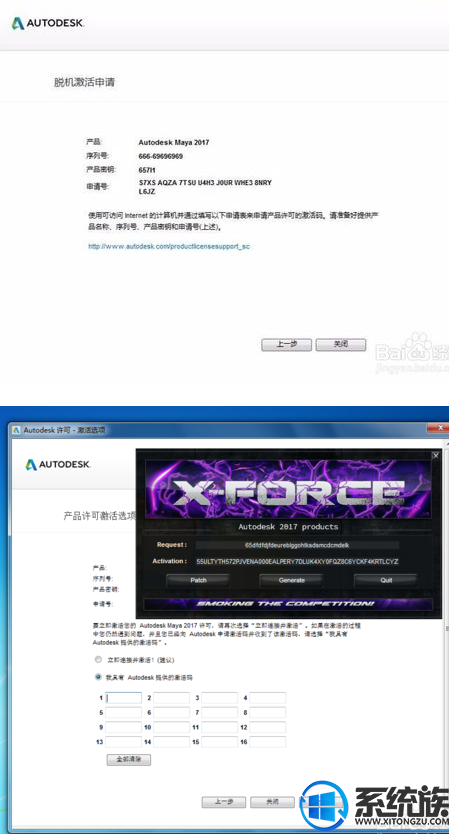Image resolution: width=449 pixels, height=834 pixels.
Task: Select 我具有 Autodesk 提供的激活码 radio option
Action: coord(98,678)
